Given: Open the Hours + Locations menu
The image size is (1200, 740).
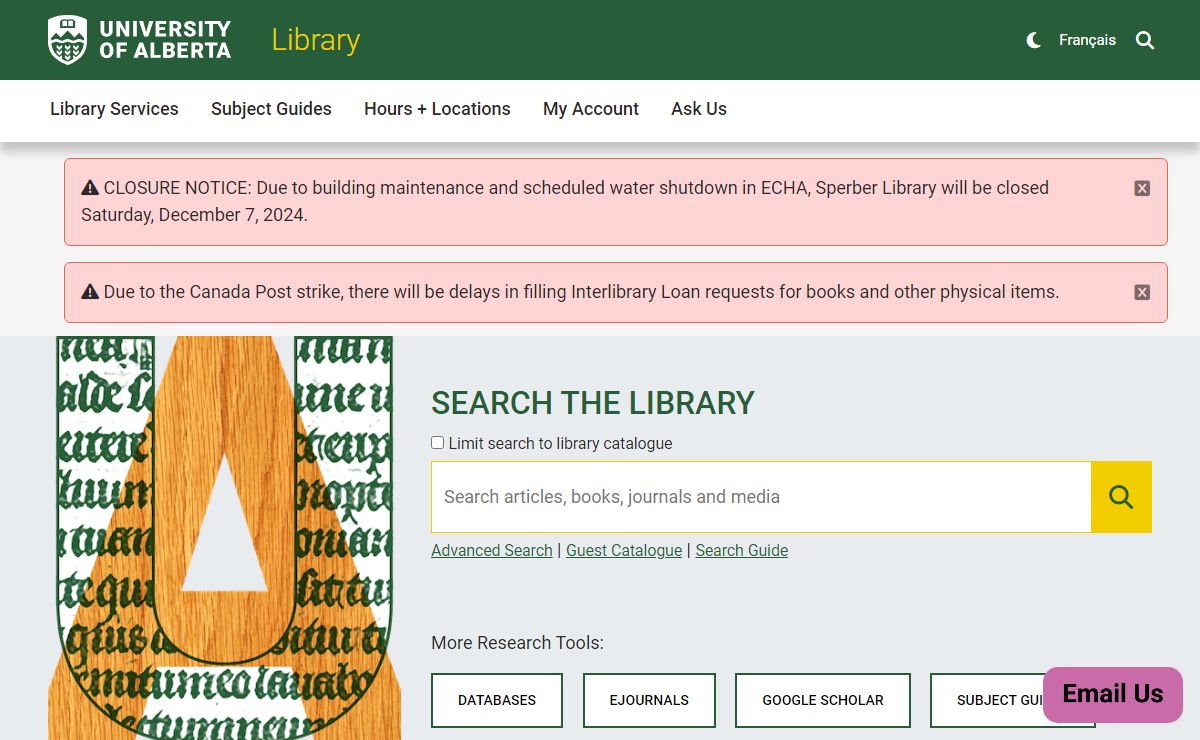Looking at the screenshot, I should click(x=437, y=109).
